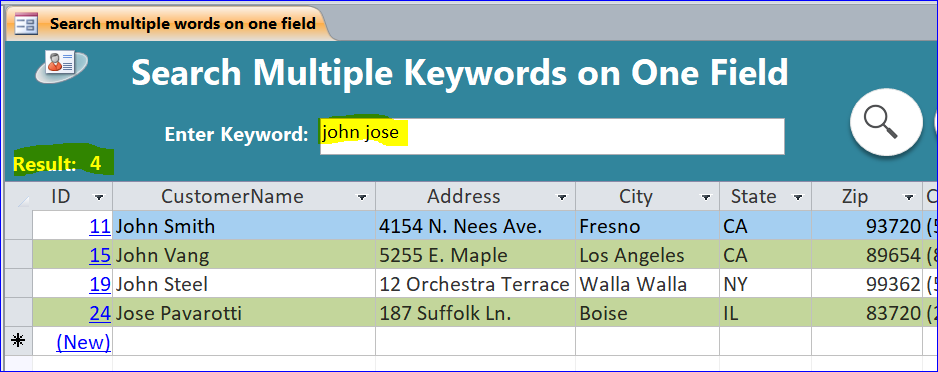Open customer ID 24 link
The image size is (938, 372).
coord(100,313)
